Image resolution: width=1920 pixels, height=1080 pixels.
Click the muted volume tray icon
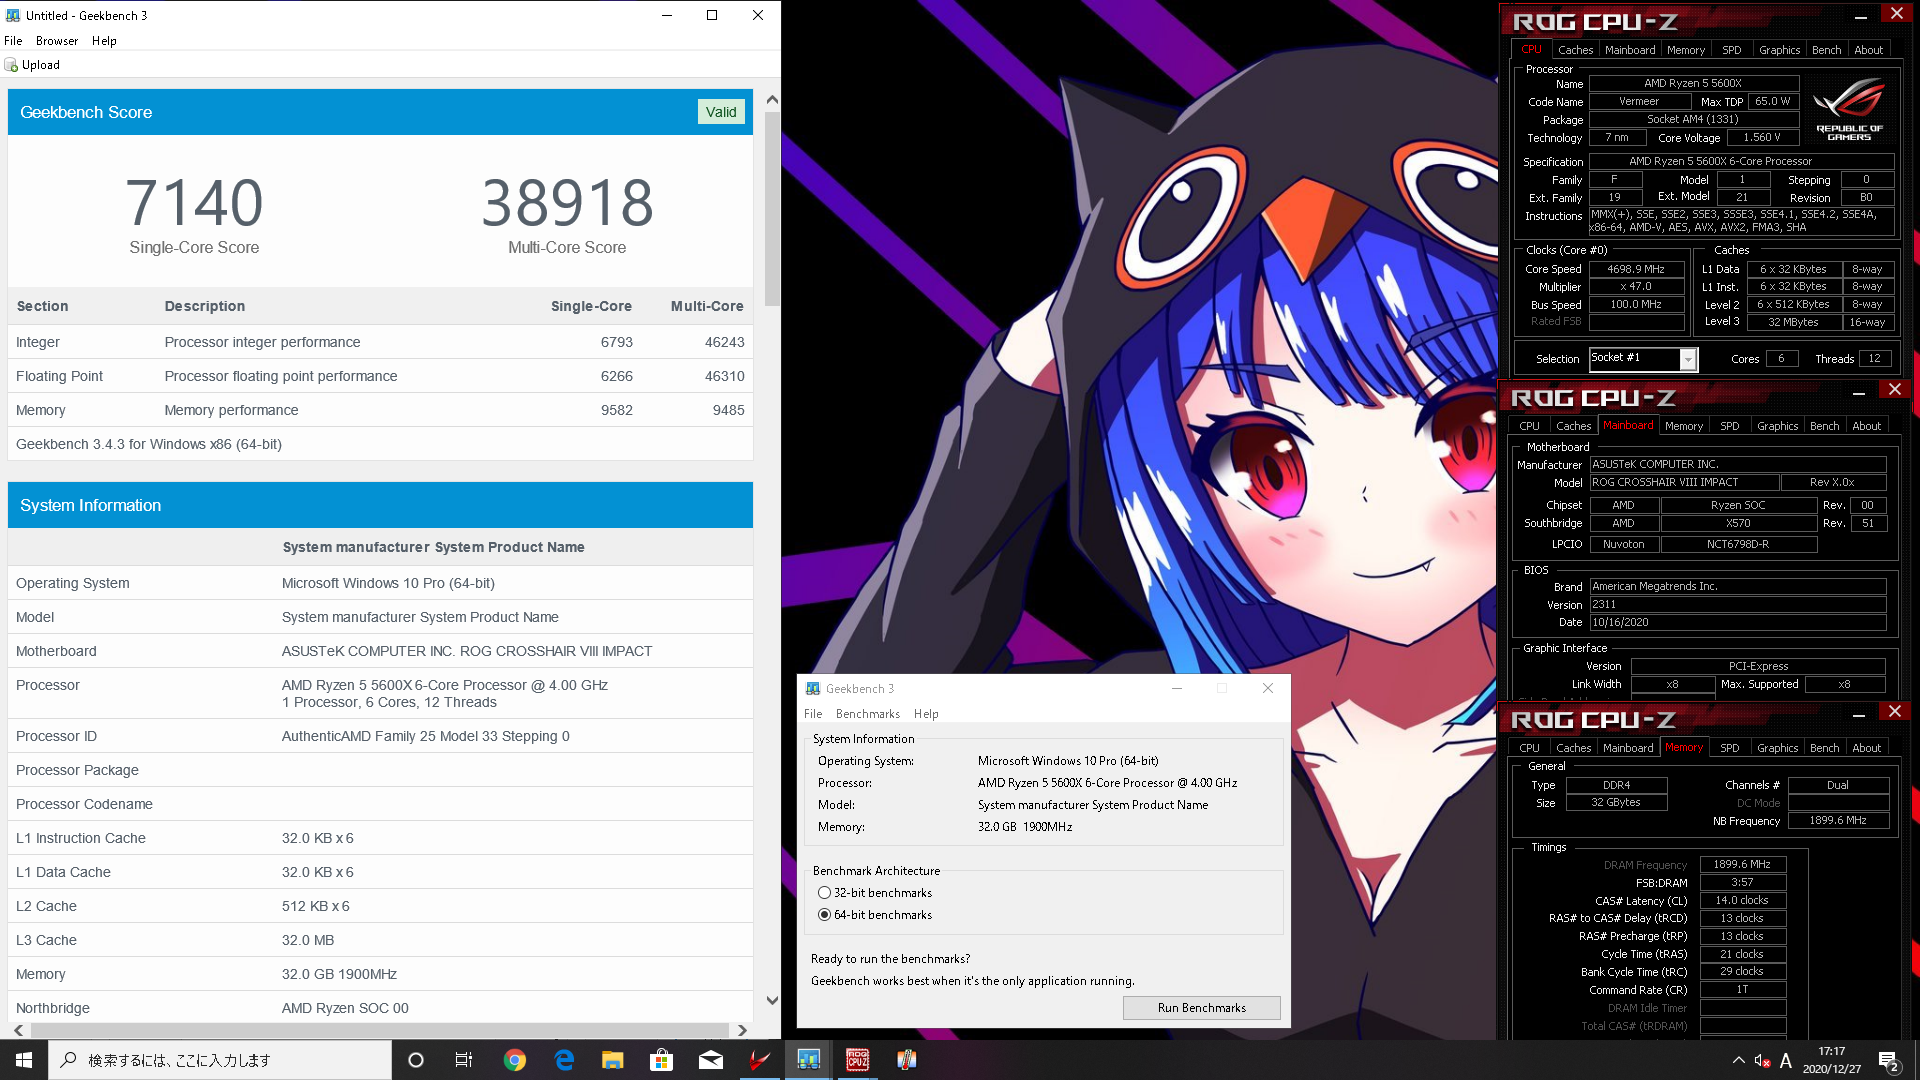1762,1060
